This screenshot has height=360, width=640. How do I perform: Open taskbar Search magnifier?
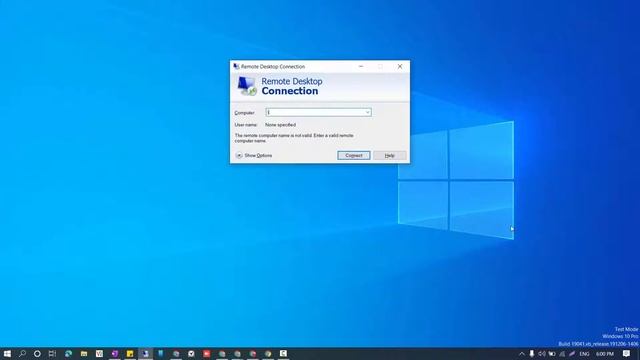click(22, 353)
